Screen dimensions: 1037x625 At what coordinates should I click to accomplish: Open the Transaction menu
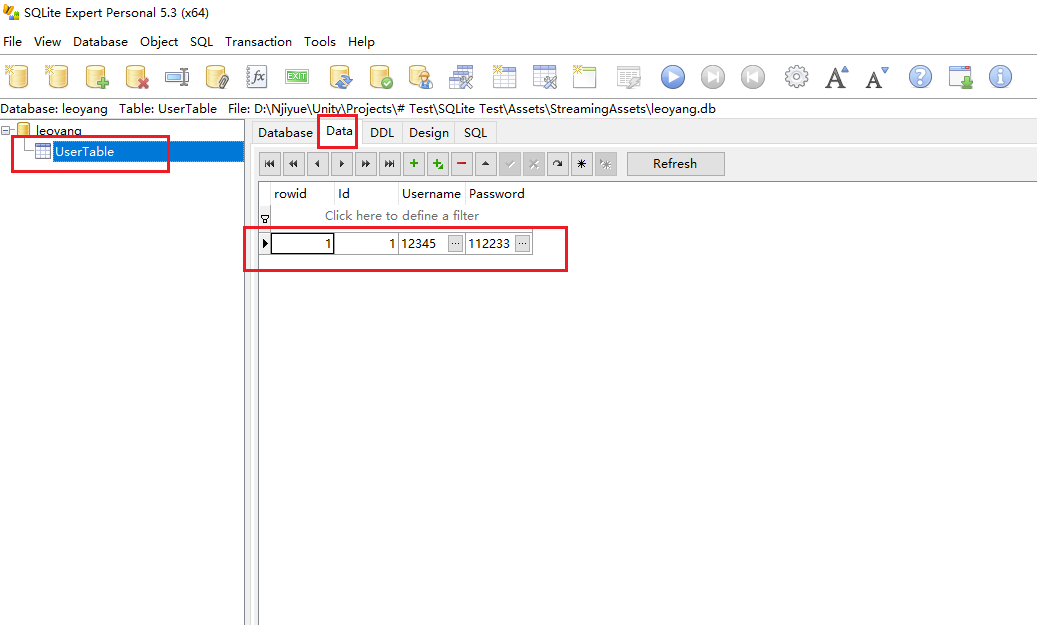click(258, 42)
